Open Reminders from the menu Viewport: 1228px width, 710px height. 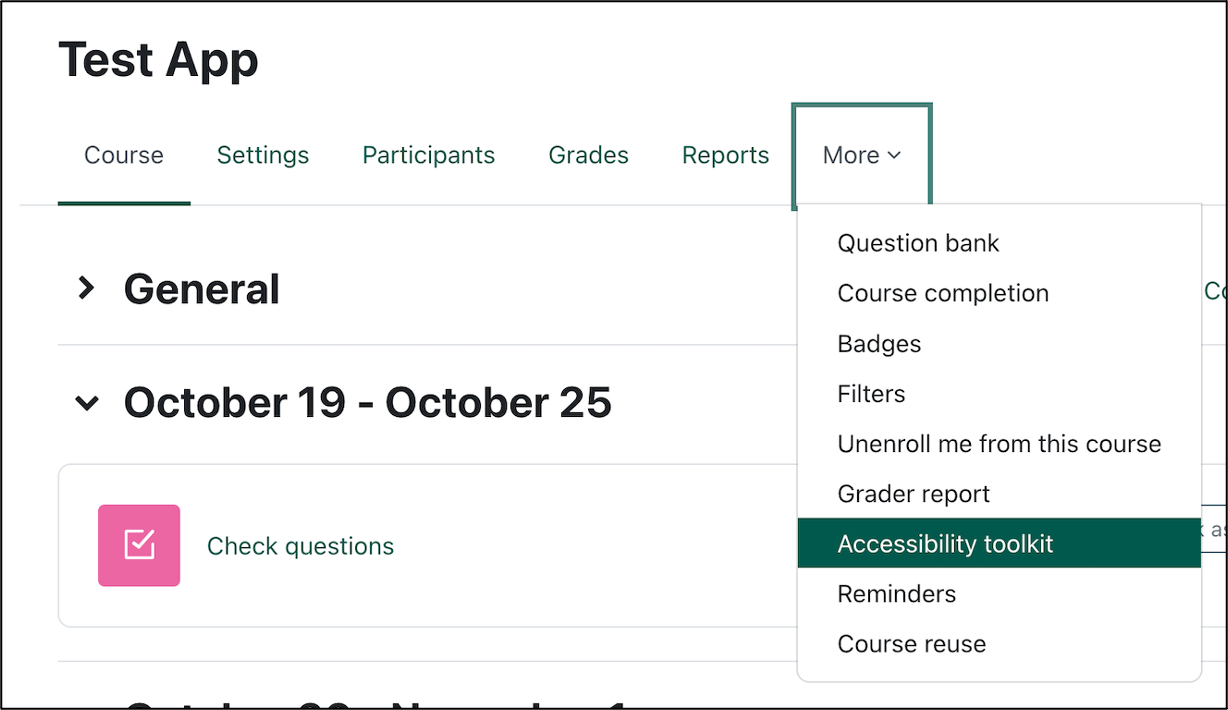coord(896,593)
